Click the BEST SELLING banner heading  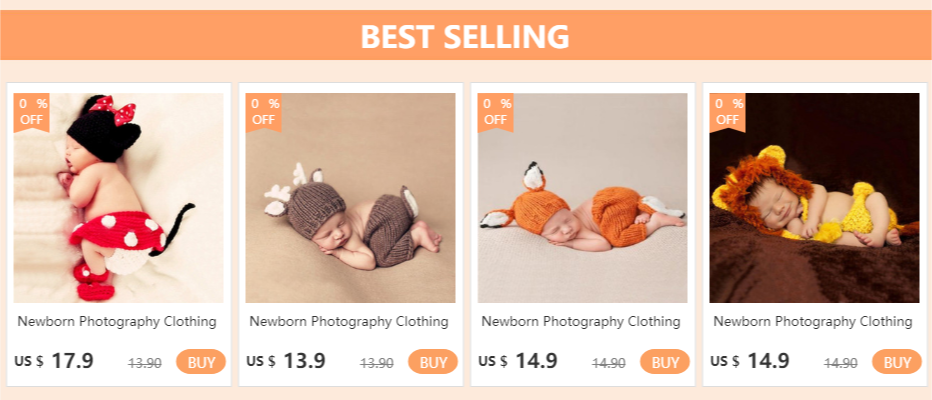465,37
